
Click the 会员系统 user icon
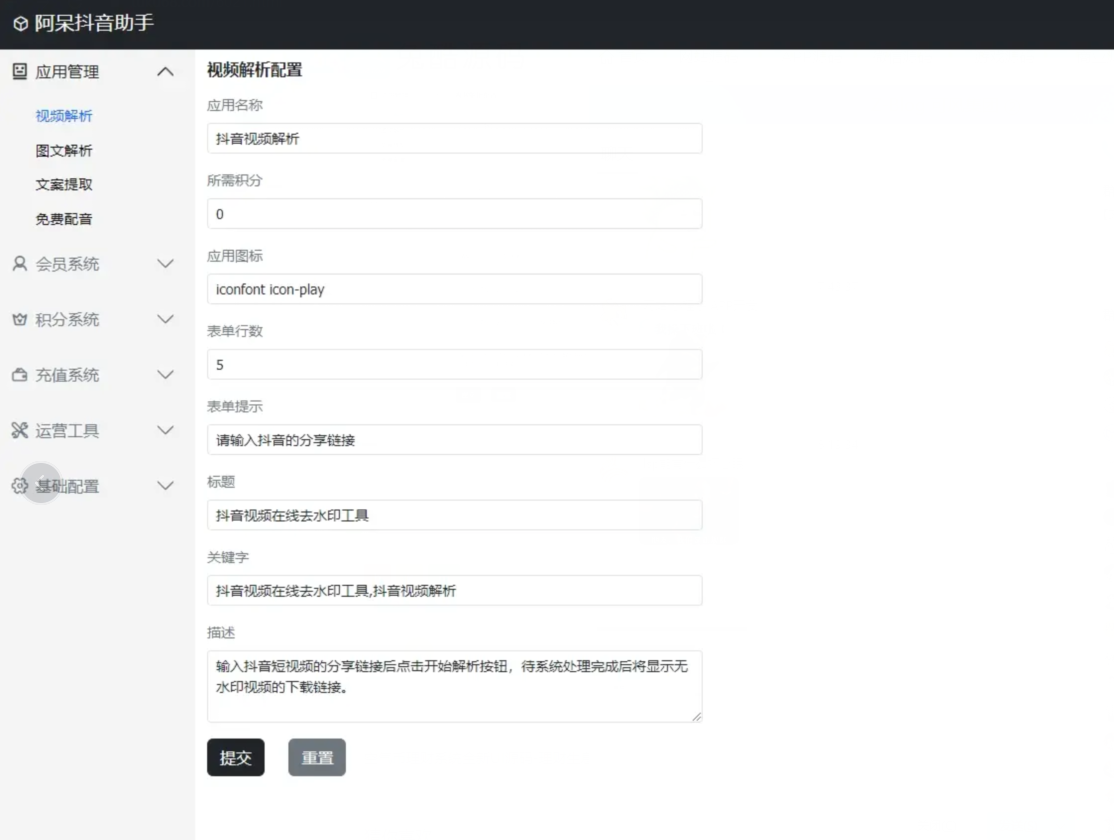click(x=19, y=264)
